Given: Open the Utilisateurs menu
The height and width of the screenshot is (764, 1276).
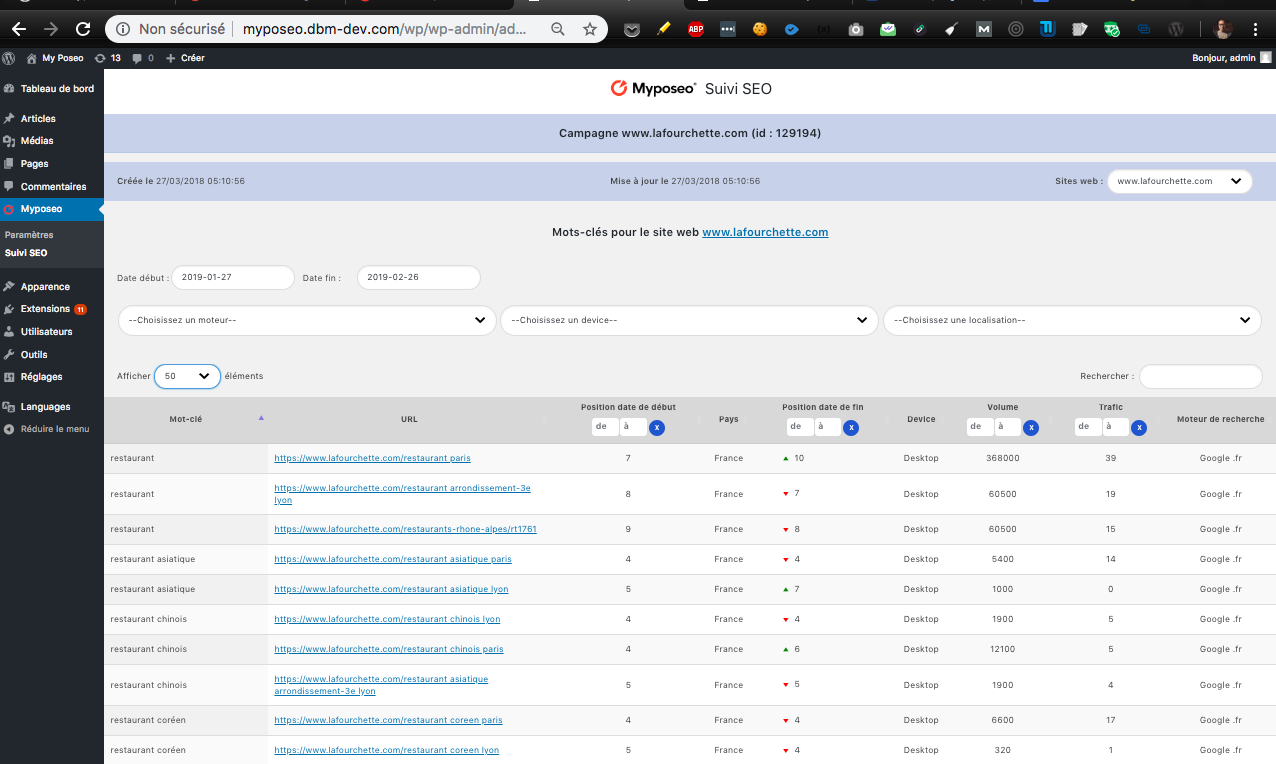Looking at the screenshot, I should (51, 331).
